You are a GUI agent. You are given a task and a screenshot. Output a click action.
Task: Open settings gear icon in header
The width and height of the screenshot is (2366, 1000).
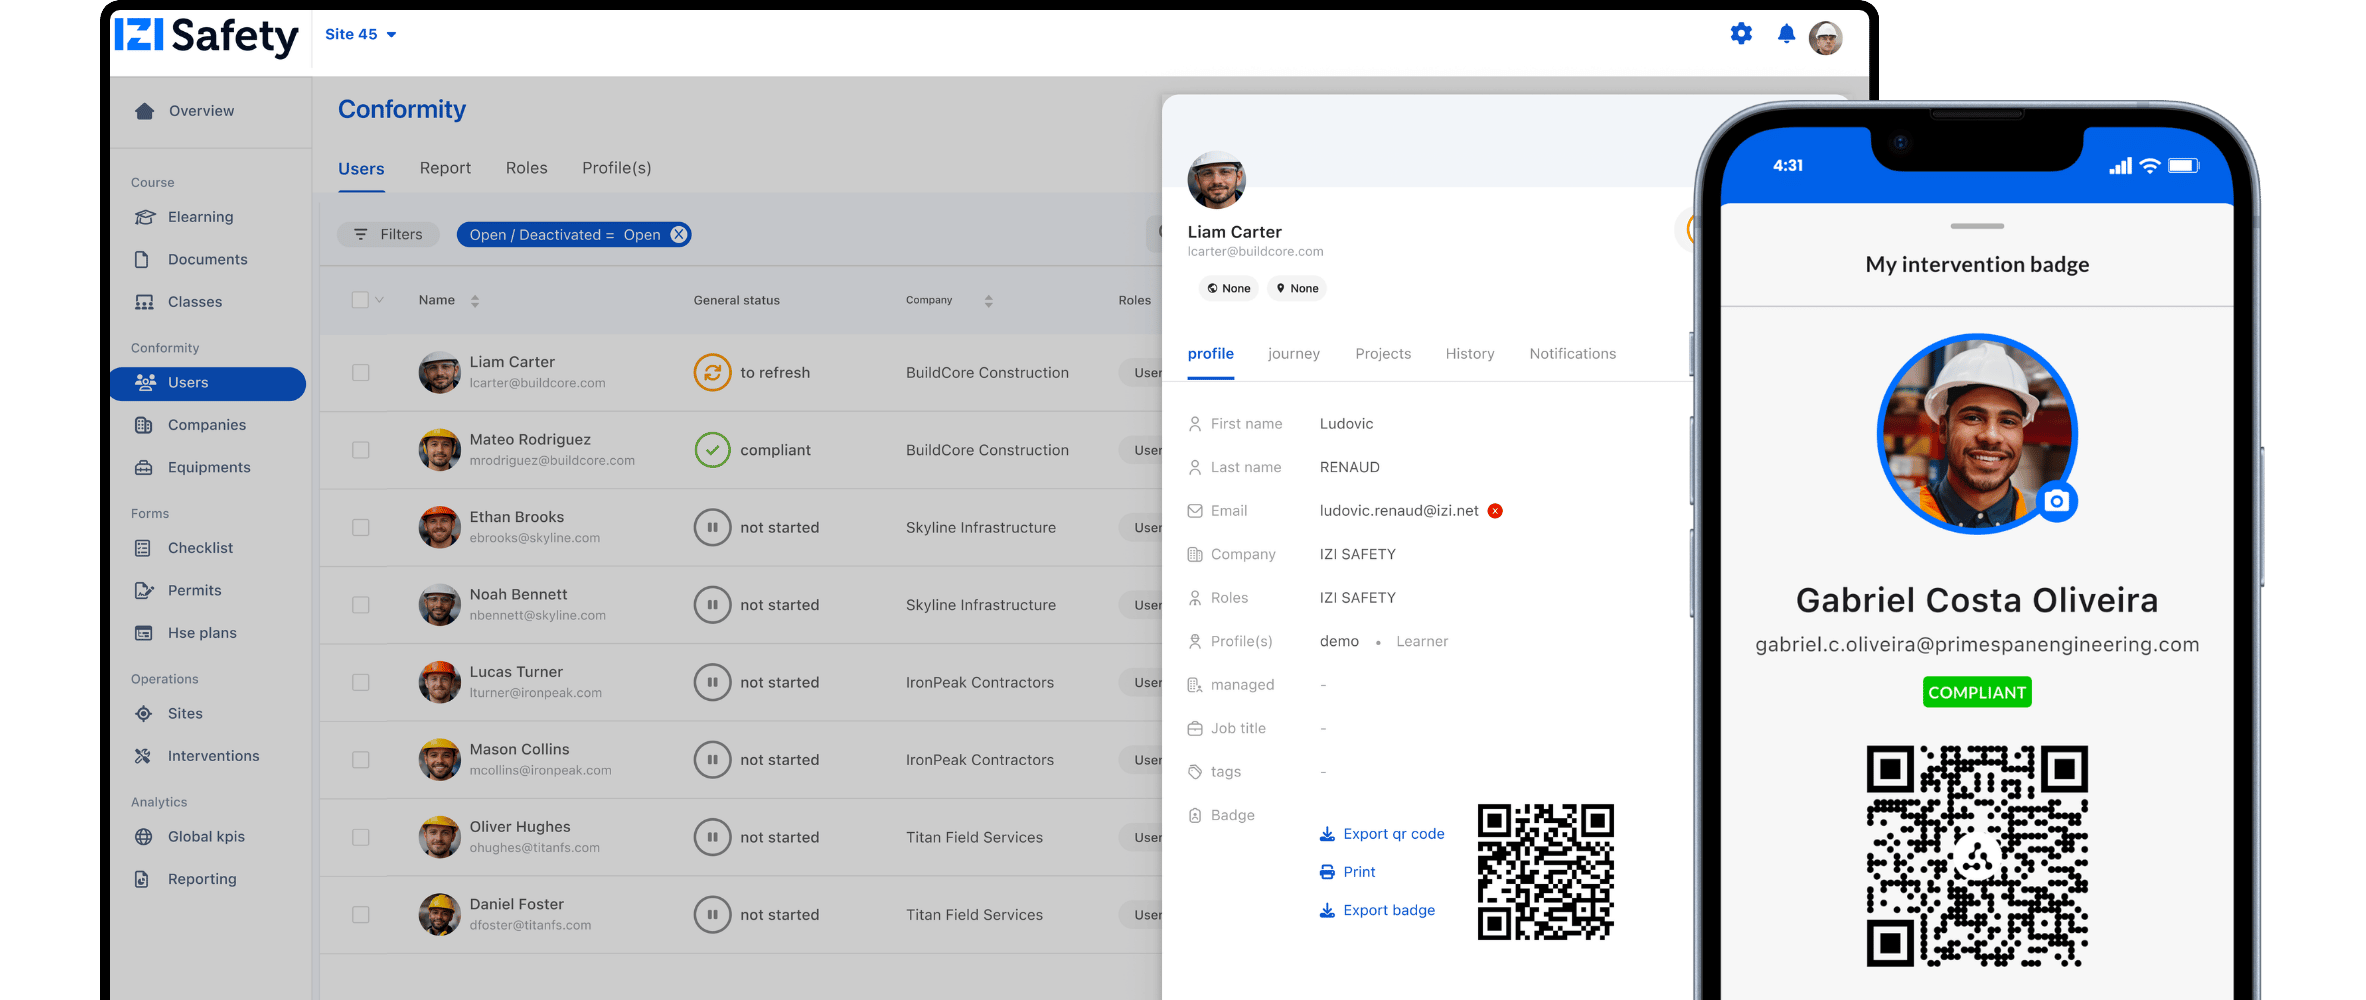[x=1741, y=34]
